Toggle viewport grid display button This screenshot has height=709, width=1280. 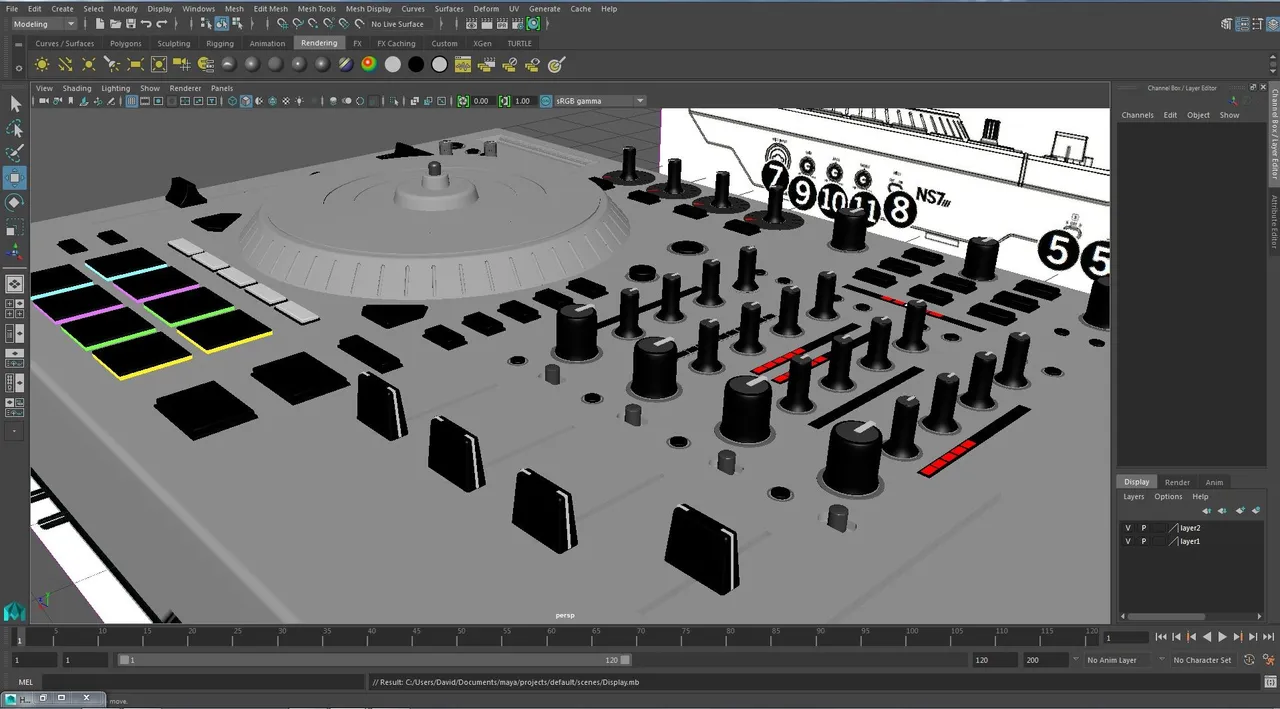point(131,101)
